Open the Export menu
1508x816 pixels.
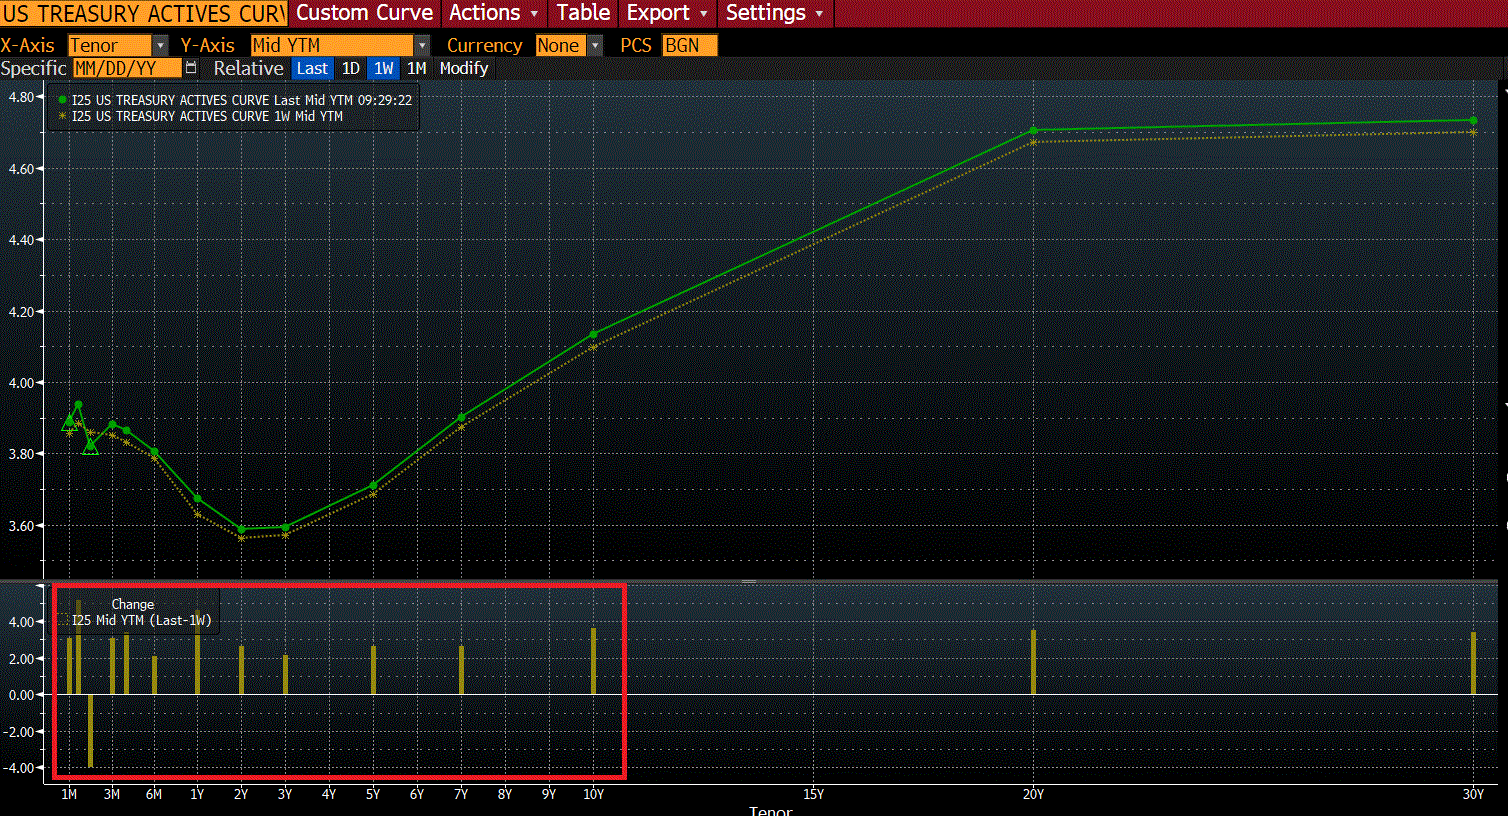tap(667, 13)
